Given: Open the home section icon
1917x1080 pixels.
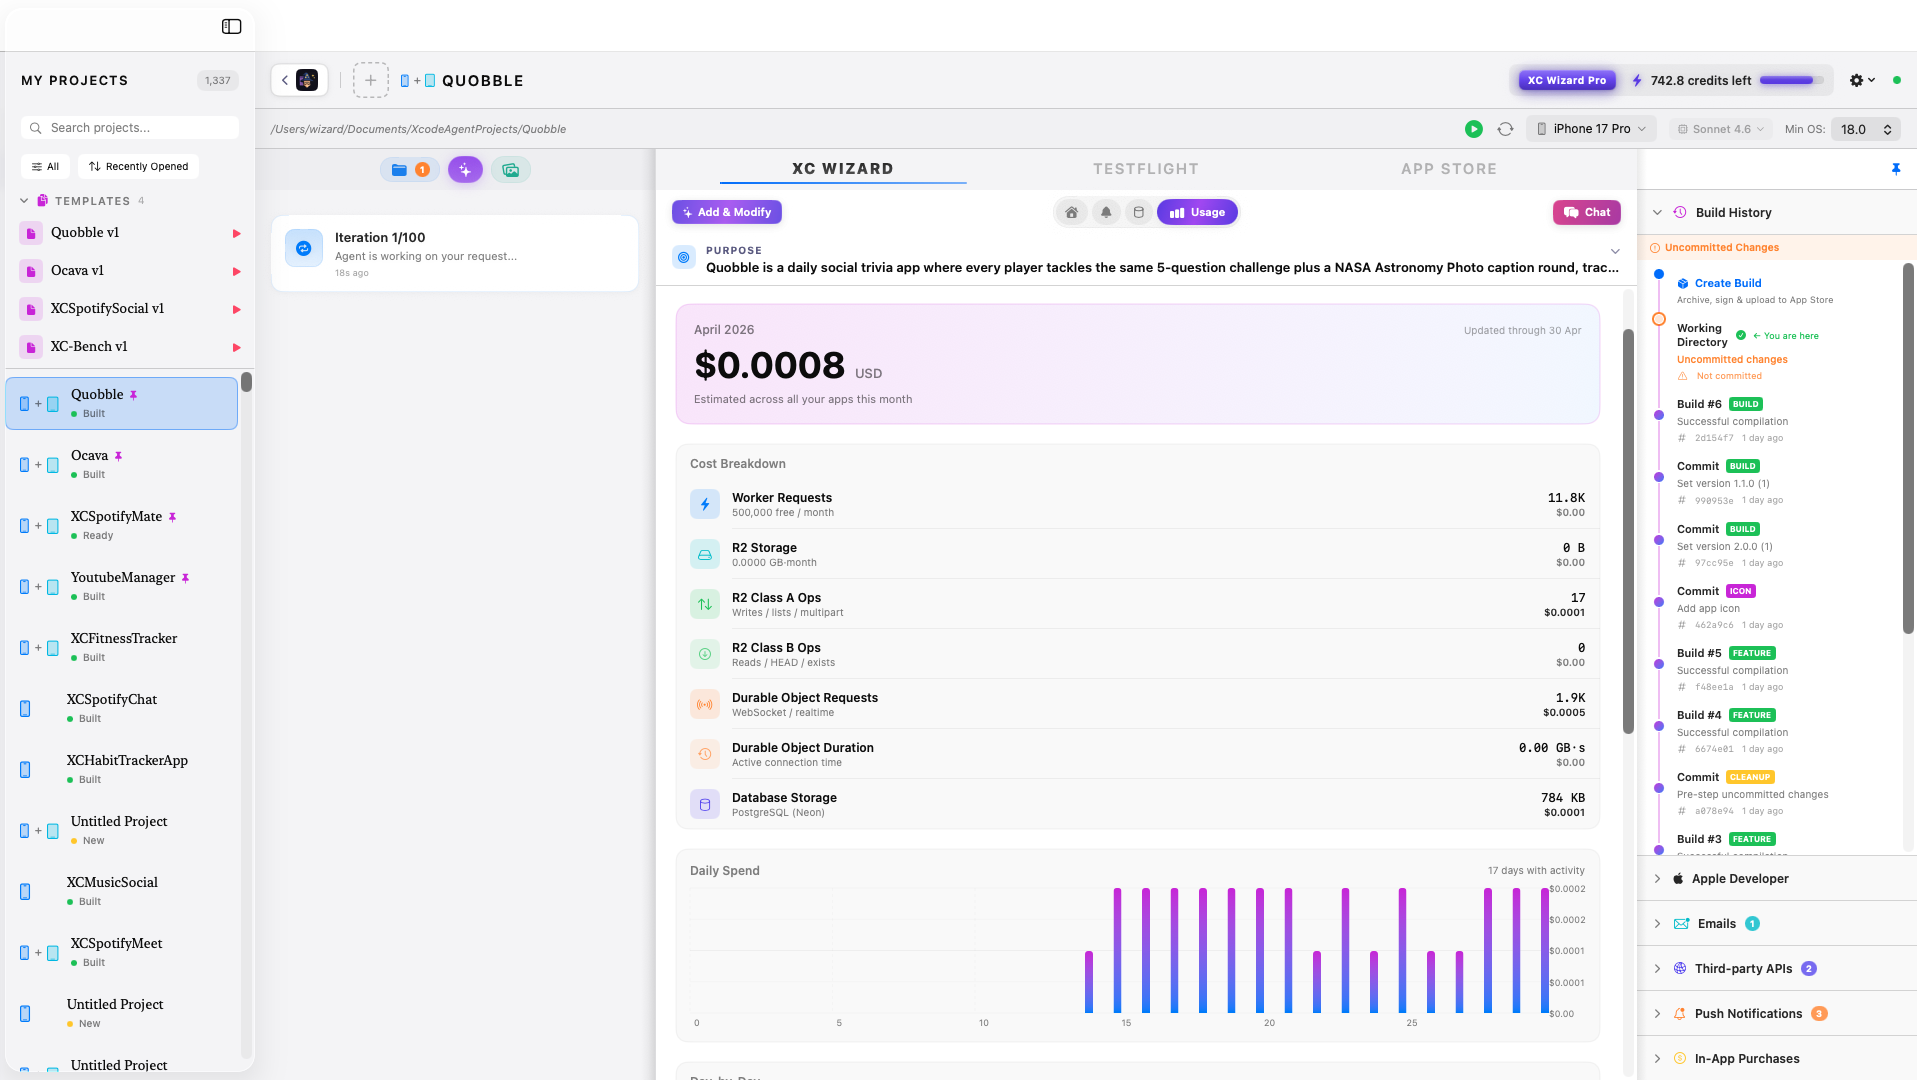Looking at the screenshot, I should (x=1071, y=212).
